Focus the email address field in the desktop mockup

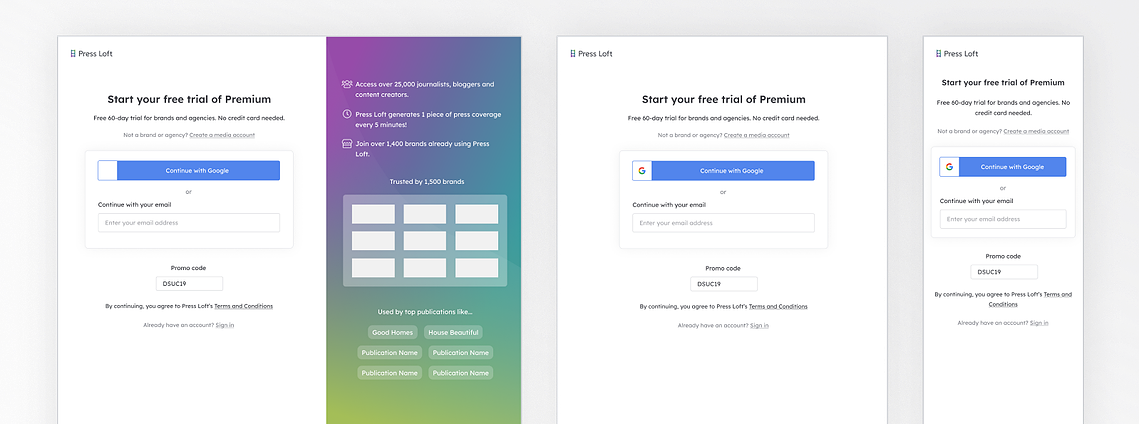click(189, 223)
